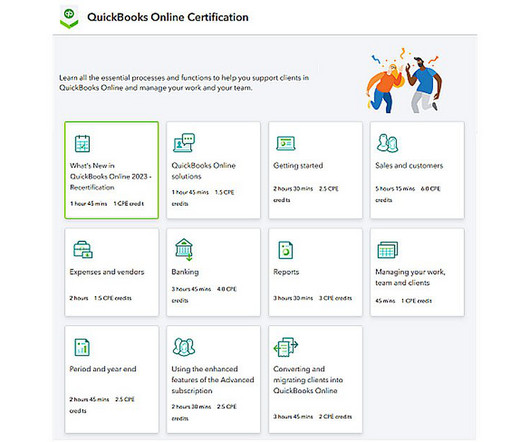The image size is (530, 442).
Task: Click '3 hours 45 mins 2 CPE credits' text
Action: 312,417
